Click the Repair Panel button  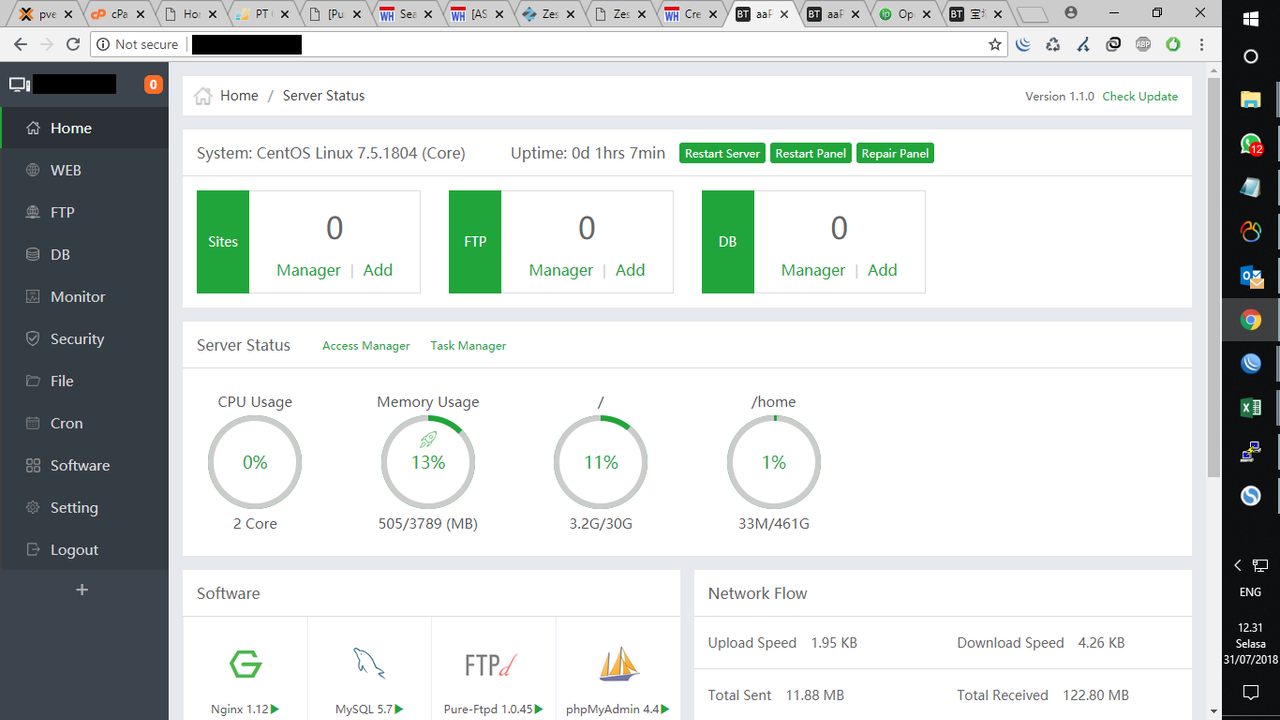895,153
